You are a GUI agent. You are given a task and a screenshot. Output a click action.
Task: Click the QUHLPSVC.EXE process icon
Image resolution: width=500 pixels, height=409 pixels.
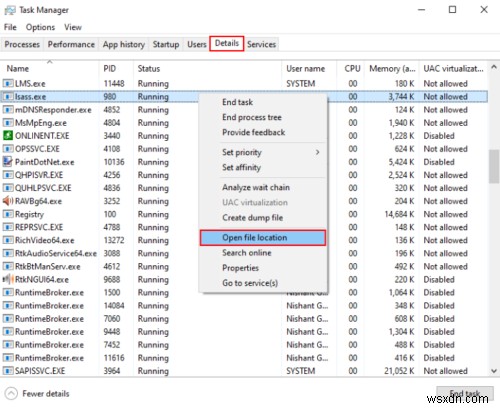point(8,188)
